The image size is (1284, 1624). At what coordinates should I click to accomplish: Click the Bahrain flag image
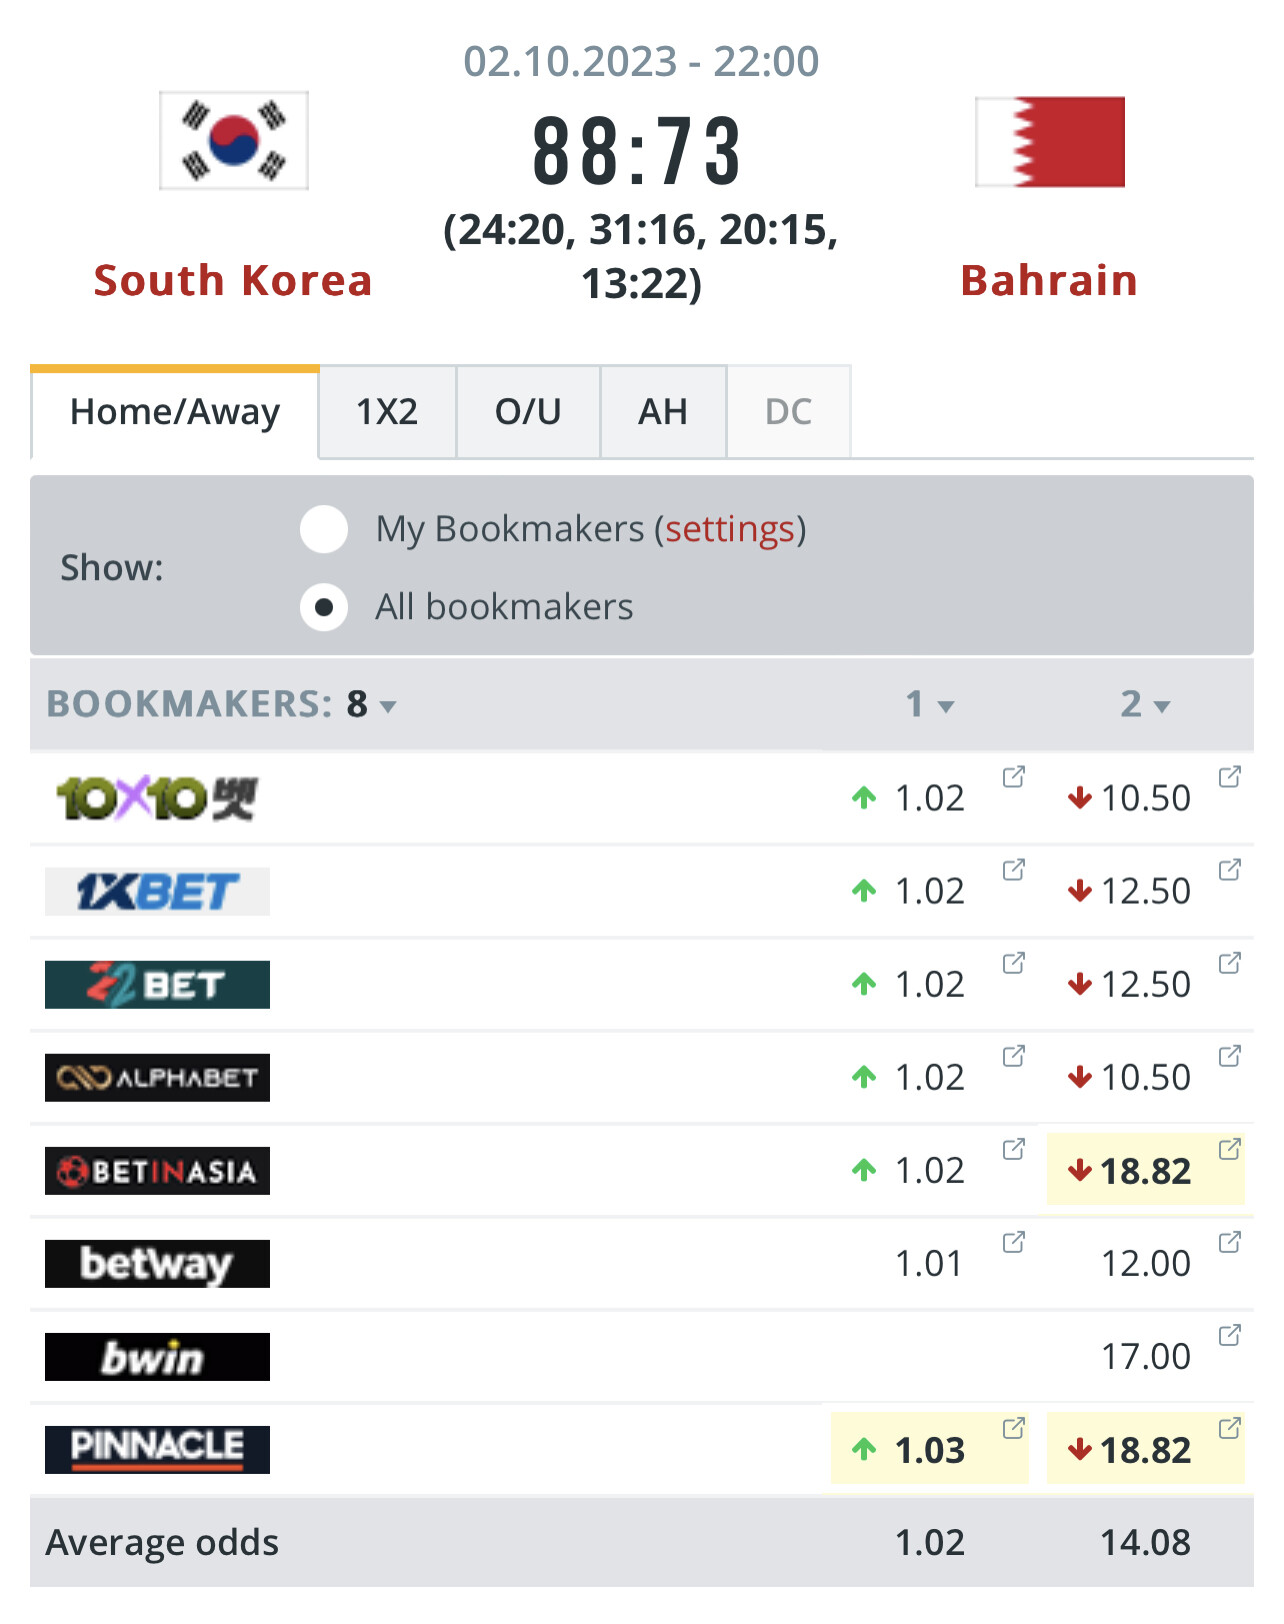pyautogui.click(x=1050, y=142)
